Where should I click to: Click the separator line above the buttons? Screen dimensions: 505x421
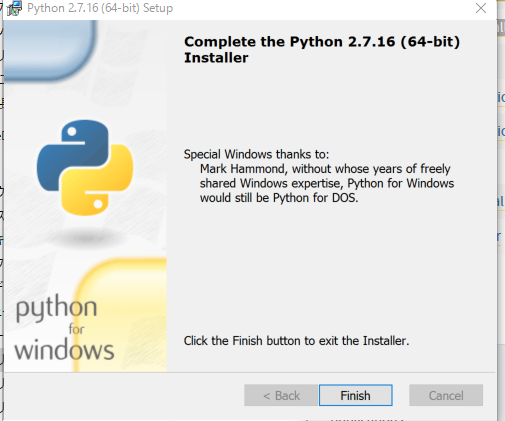coord(249,372)
